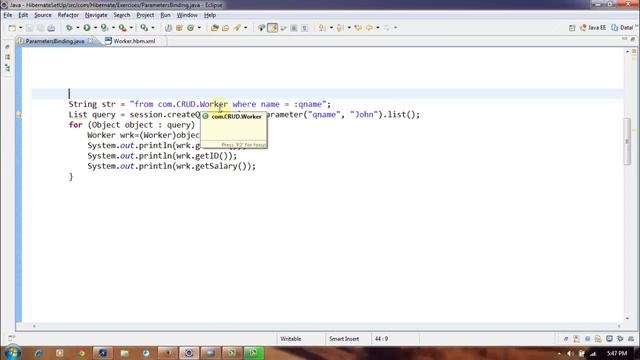
Task: Expand the Debug configurations dropdown arrow
Action: [78, 28]
